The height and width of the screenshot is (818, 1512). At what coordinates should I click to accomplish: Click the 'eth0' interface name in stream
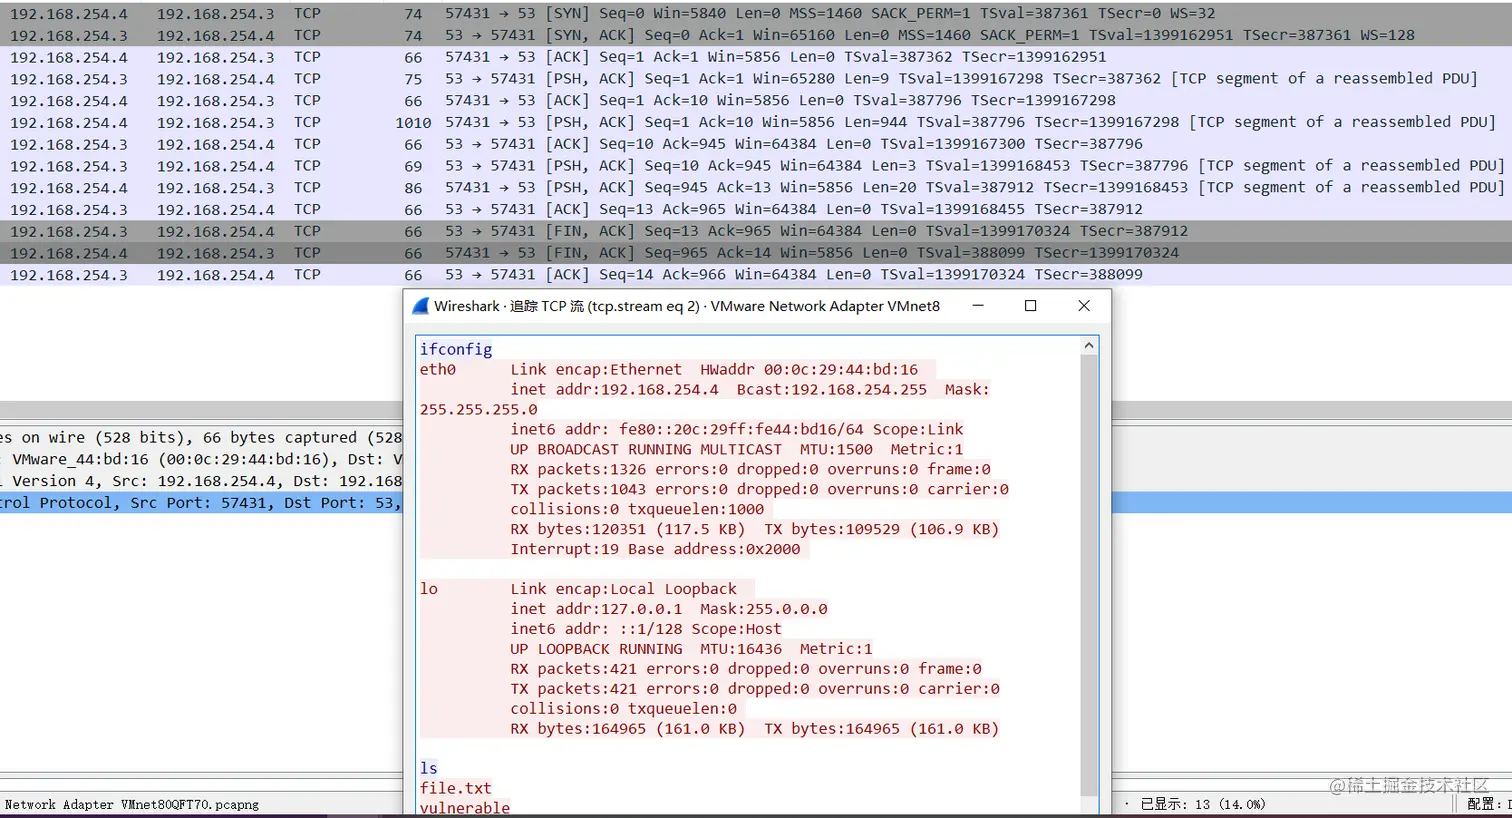[x=438, y=369]
